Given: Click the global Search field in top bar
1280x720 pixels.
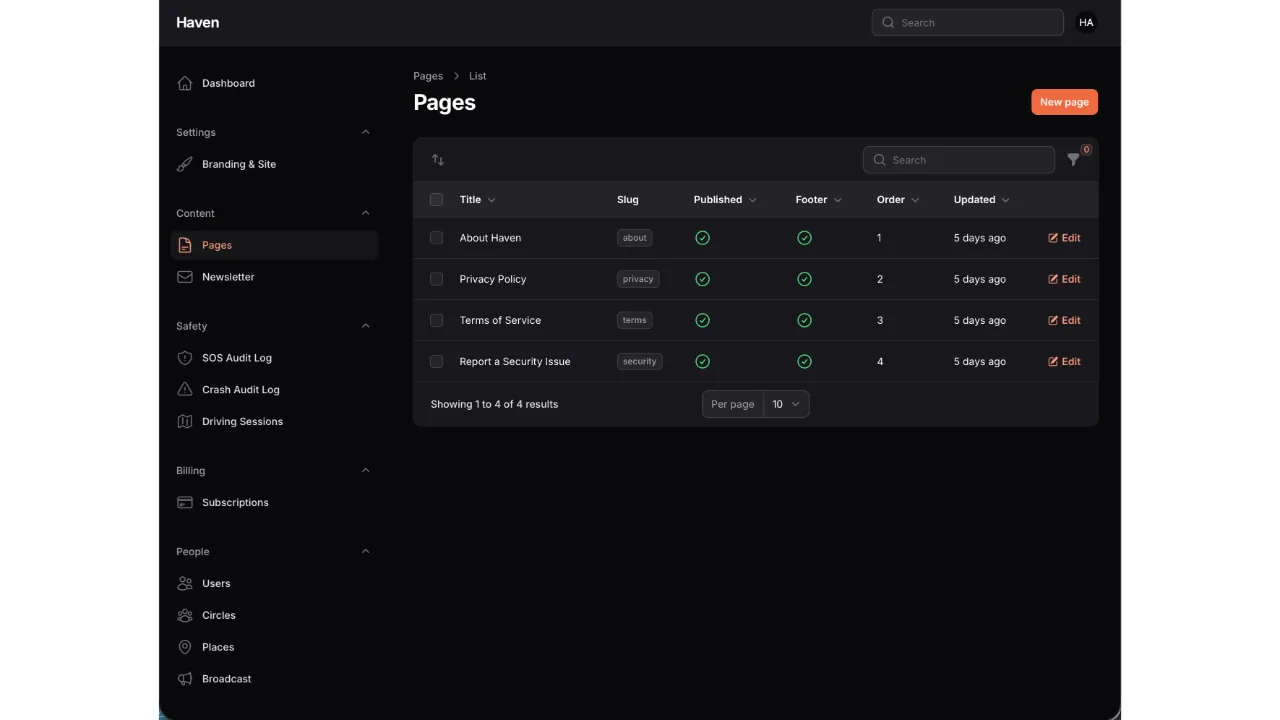Looking at the screenshot, I should [x=967, y=22].
